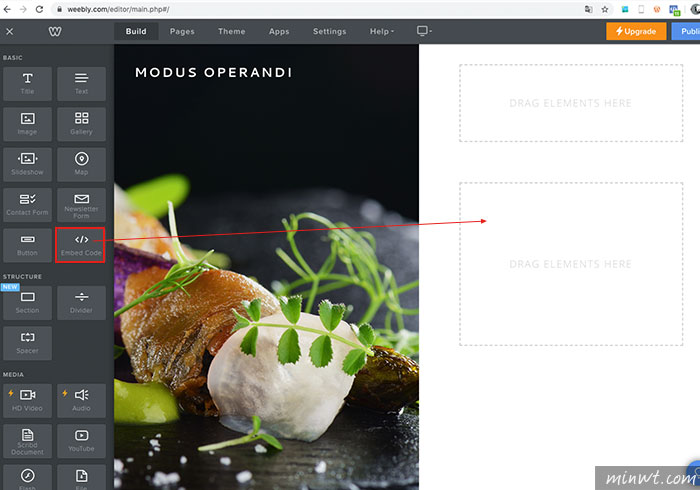
Task: Select the Contact Form element
Action: tap(27, 205)
